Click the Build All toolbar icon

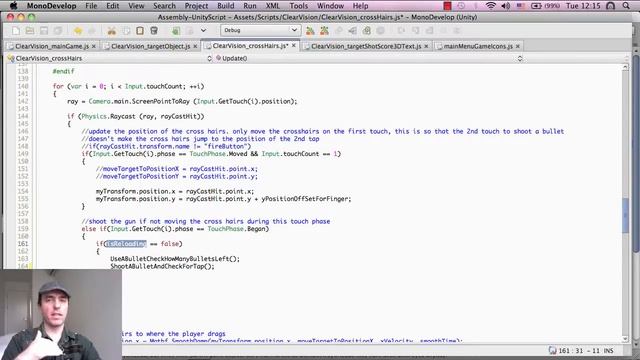[310, 31]
